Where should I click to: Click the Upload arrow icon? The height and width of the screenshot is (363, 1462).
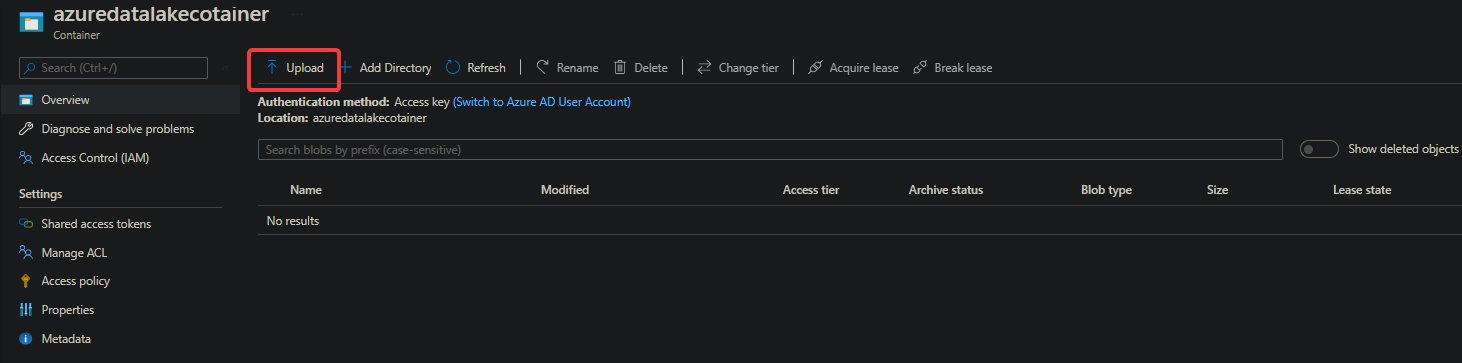tap(272, 67)
